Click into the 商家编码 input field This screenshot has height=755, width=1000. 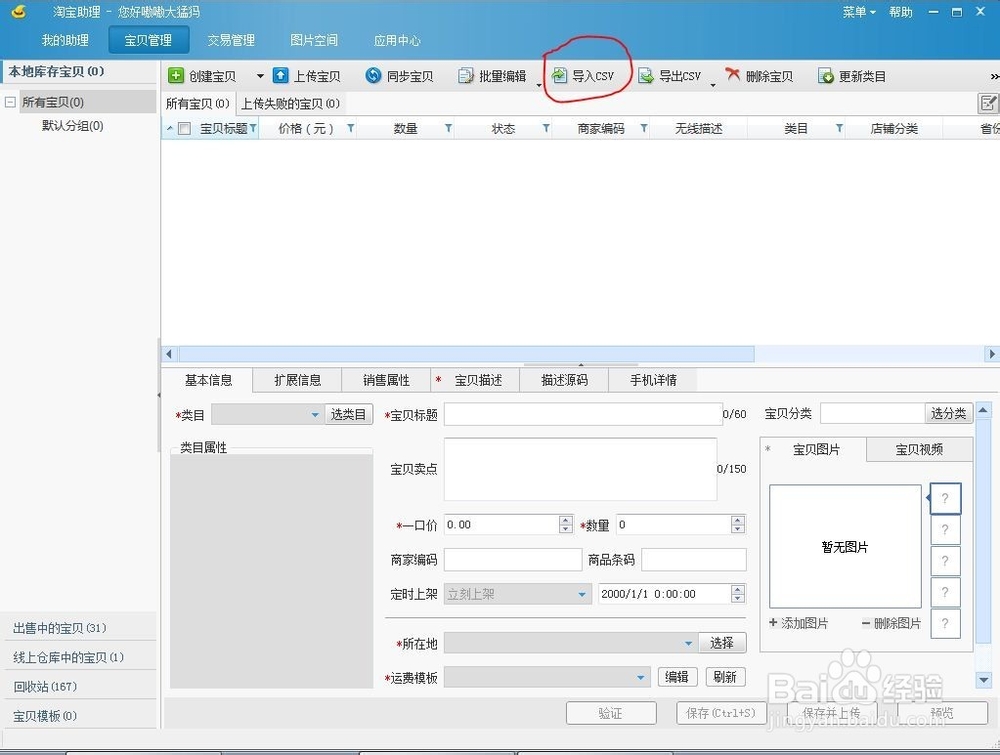pos(513,560)
